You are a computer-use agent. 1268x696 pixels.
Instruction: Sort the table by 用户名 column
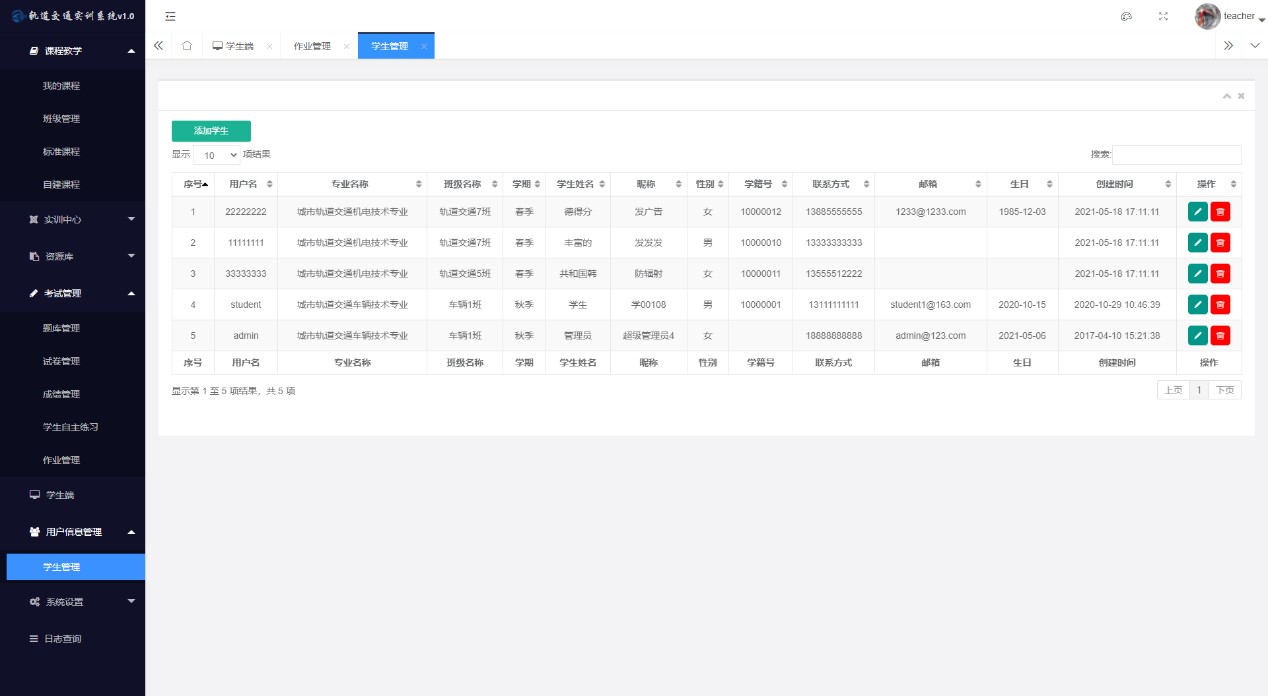(x=245, y=184)
